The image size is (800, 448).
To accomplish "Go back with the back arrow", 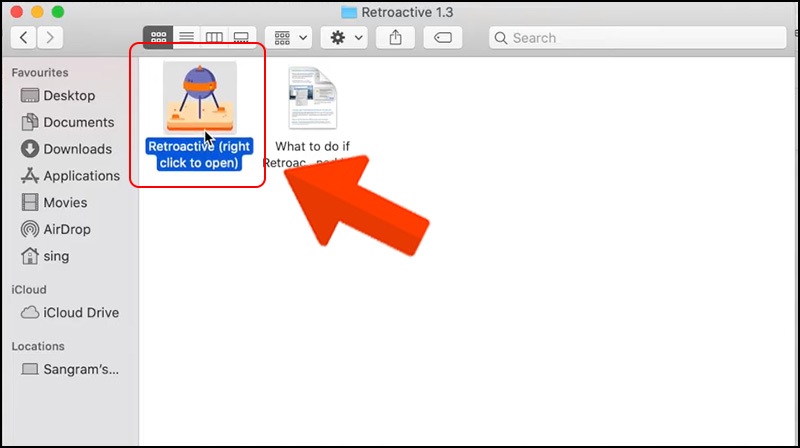I will [x=24, y=38].
